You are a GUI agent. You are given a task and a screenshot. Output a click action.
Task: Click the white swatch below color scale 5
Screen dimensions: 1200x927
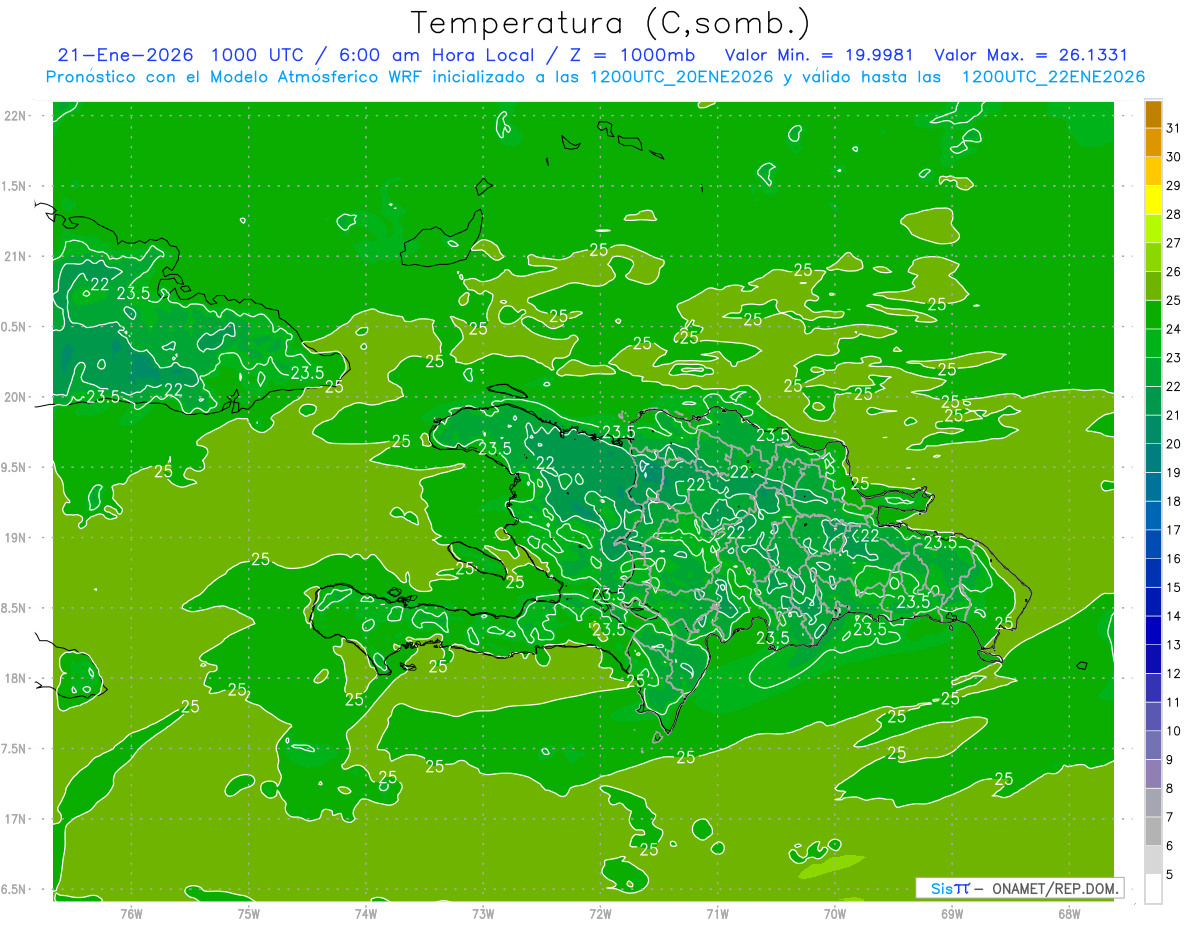(1153, 889)
